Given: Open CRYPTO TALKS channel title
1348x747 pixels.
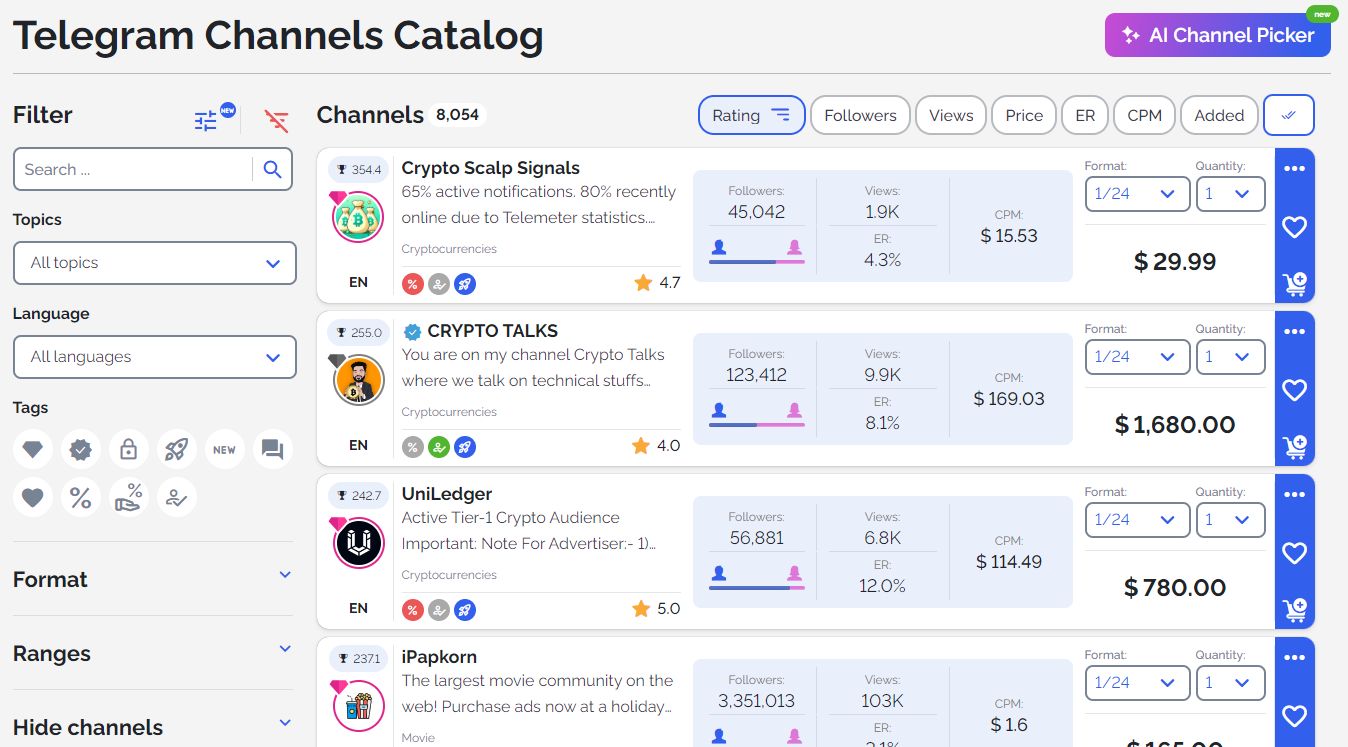Looking at the screenshot, I should [x=492, y=331].
